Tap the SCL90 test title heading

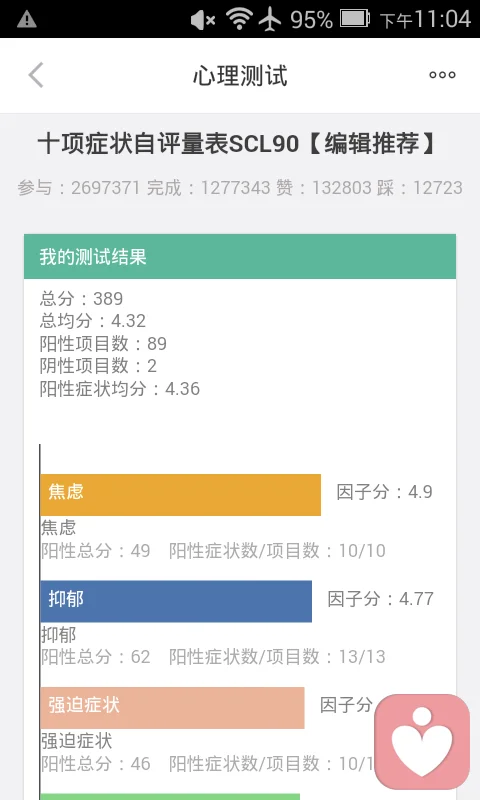(237, 143)
